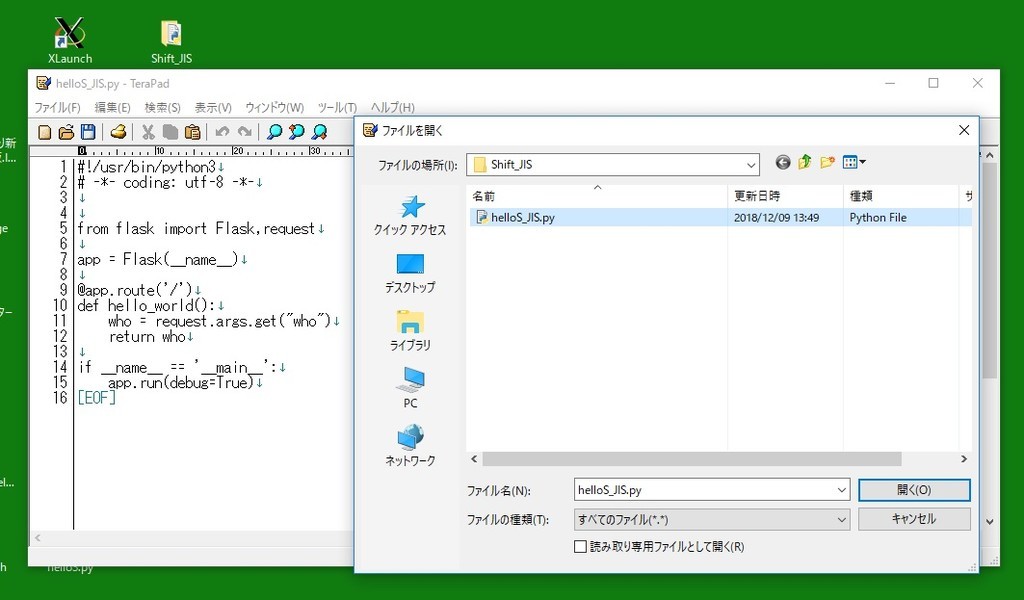The height and width of the screenshot is (600, 1024).
Task: Paste from clipboard using the clipboard icon
Action: 194,131
